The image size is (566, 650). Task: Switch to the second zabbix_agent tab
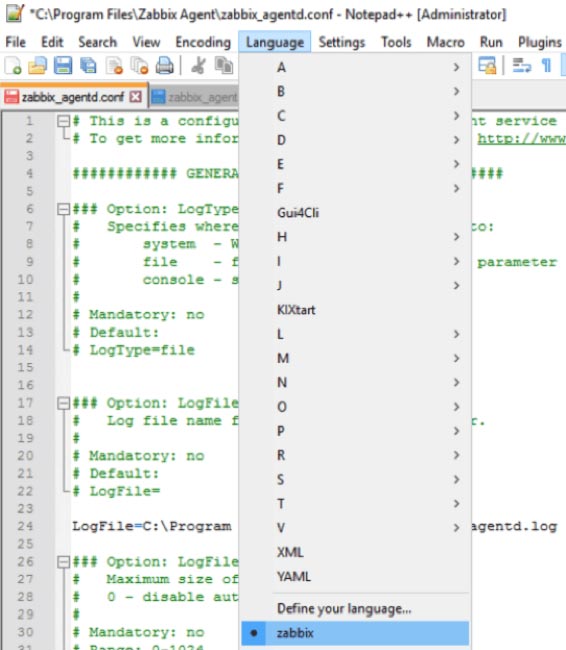coord(194,97)
